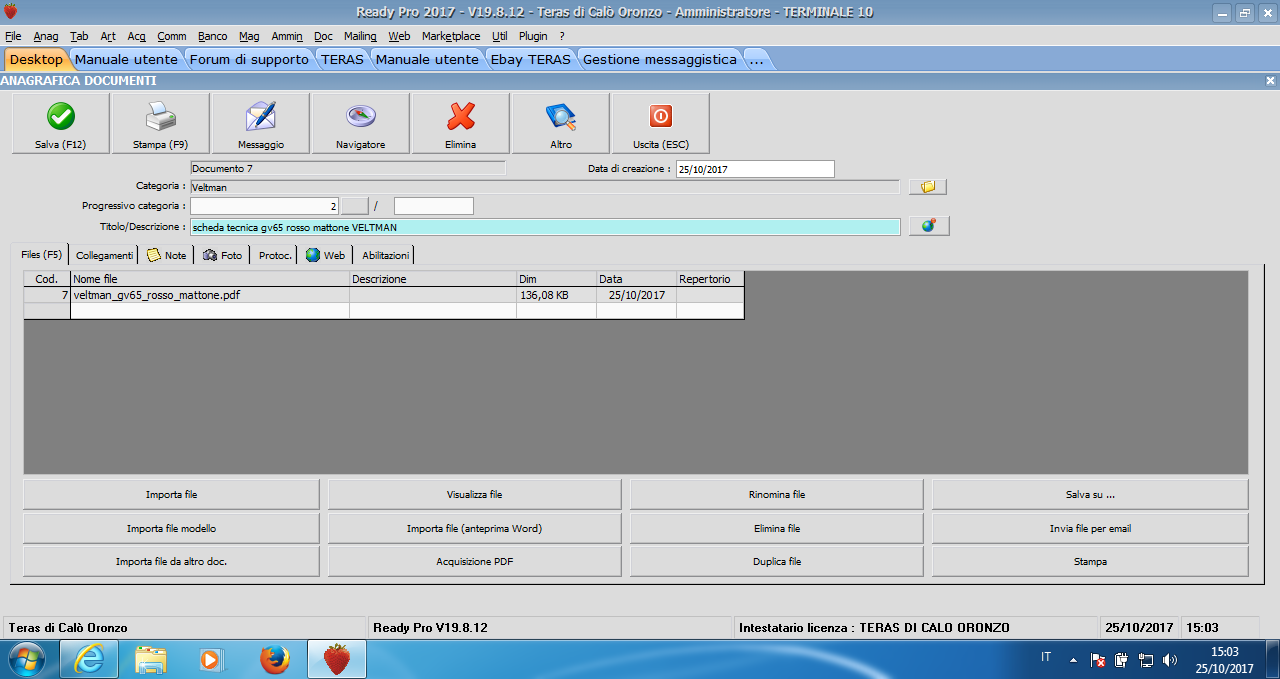Open the Util menu
This screenshot has width=1280, height=679.
pyautogui.click(x=500, y=36)
